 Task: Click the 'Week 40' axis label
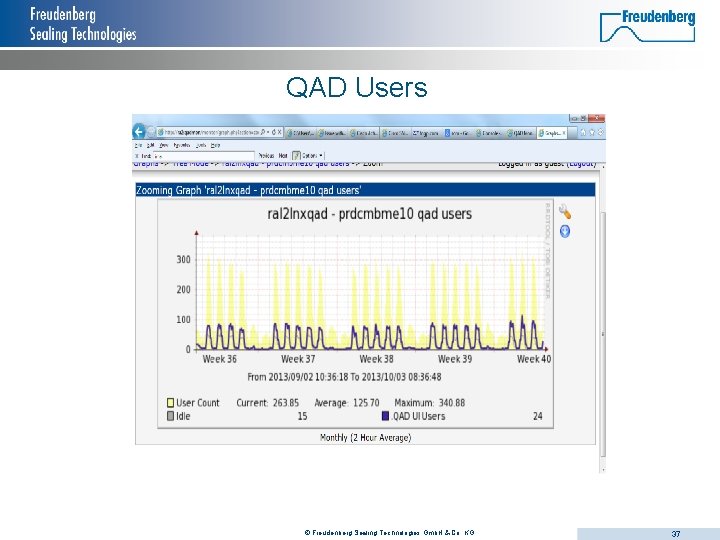[x=534, y=359]
